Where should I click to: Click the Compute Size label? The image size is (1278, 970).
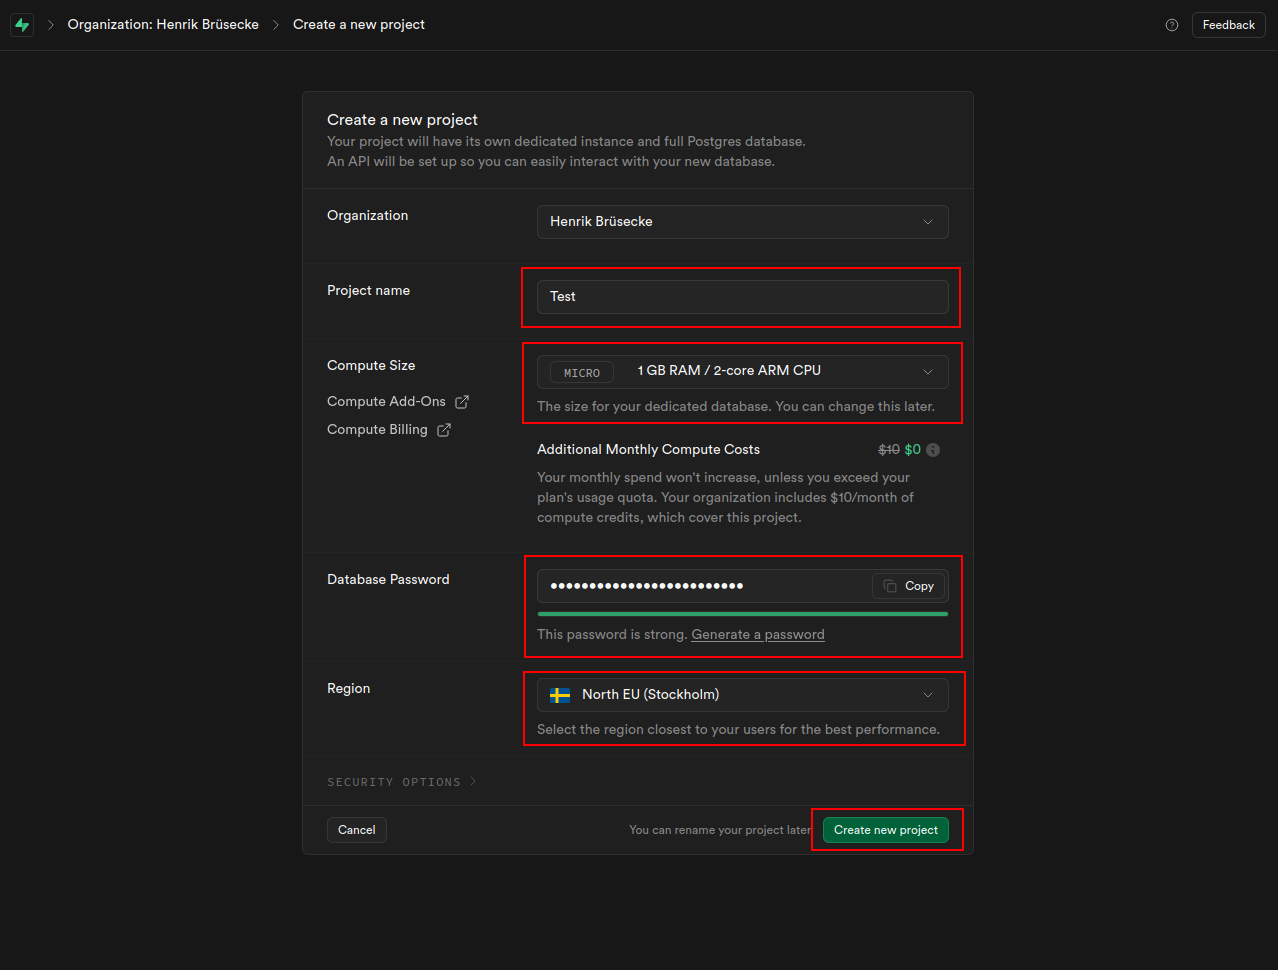371,366
